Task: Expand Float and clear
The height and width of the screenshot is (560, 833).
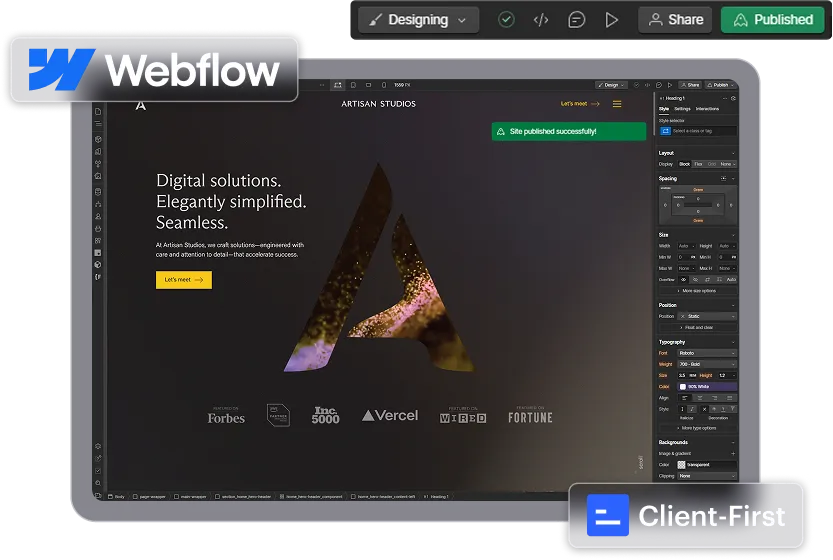Action: (x=698, y=328)
